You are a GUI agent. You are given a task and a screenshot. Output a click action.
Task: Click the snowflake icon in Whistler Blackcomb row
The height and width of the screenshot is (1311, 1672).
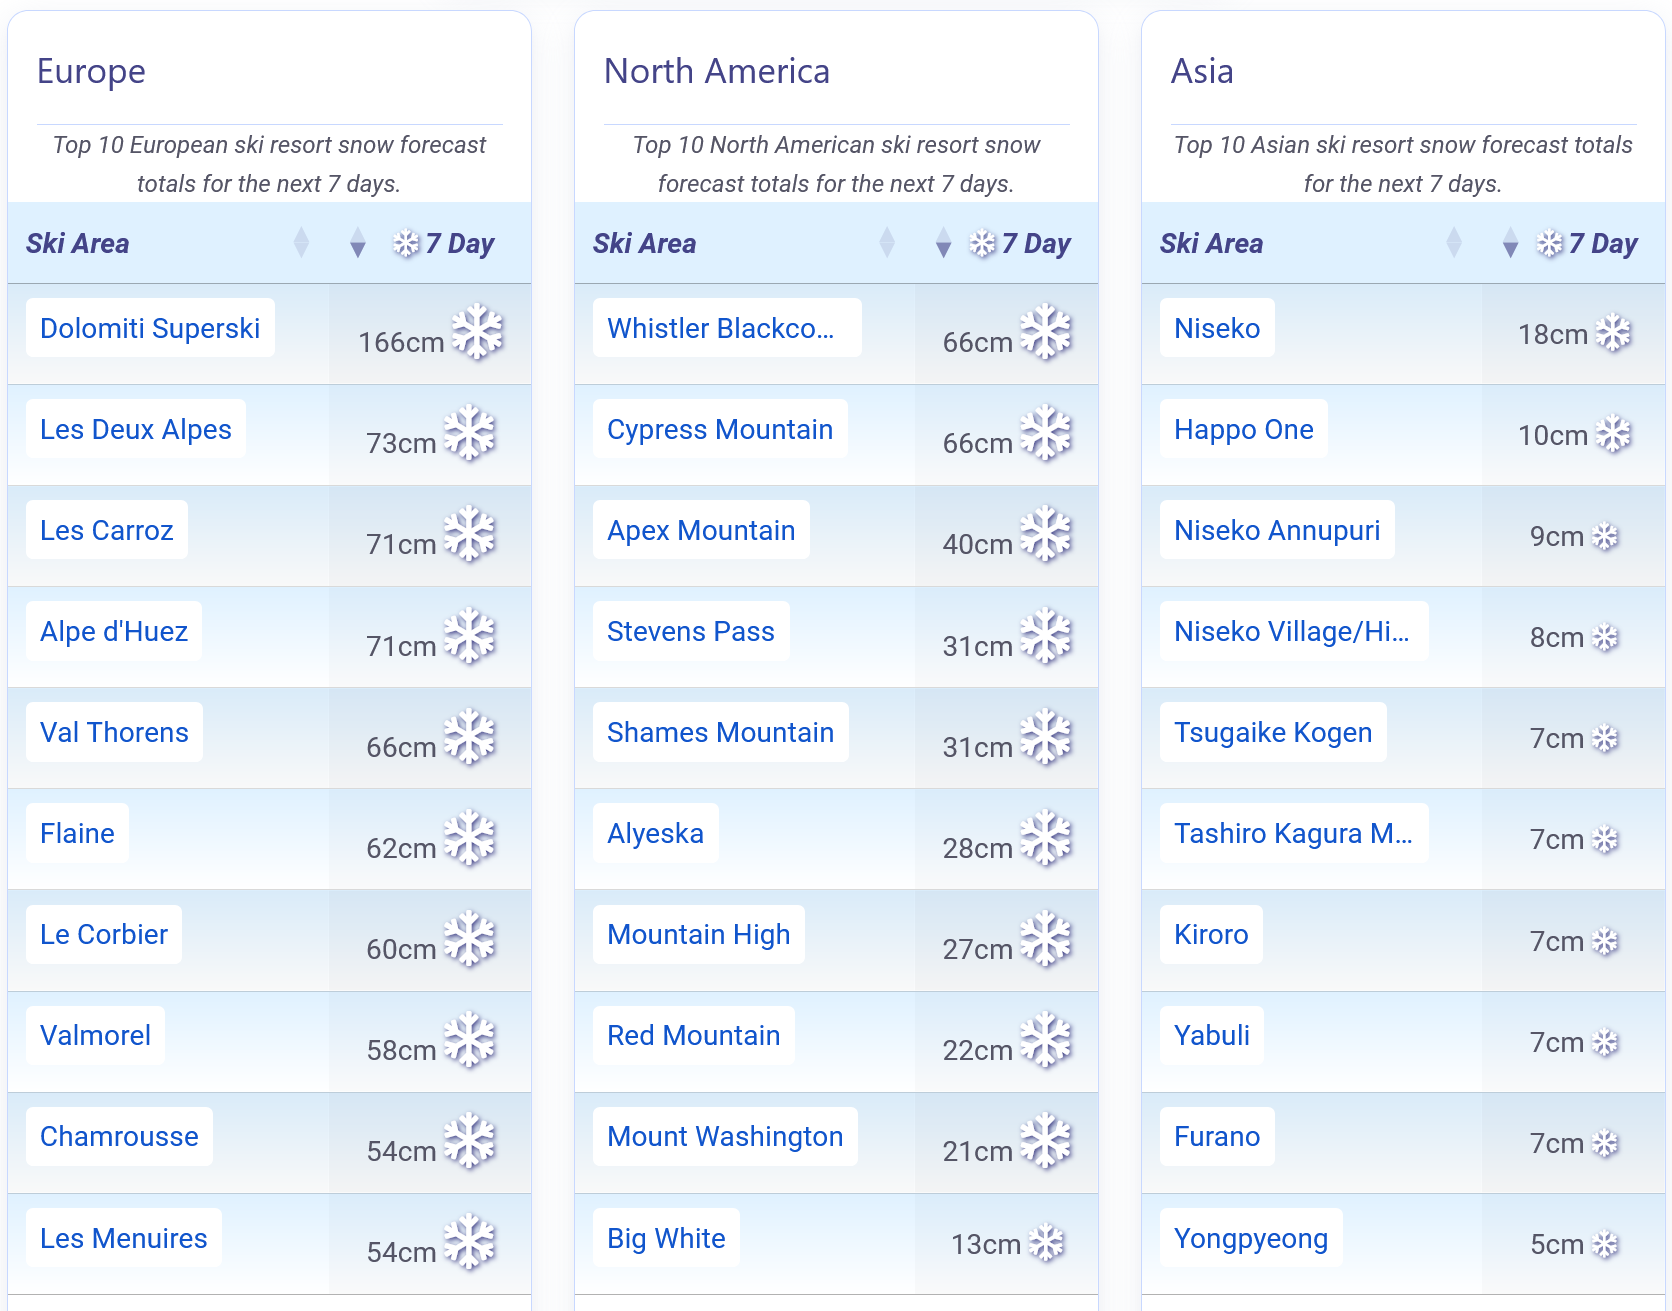[x=1045, y=332]
